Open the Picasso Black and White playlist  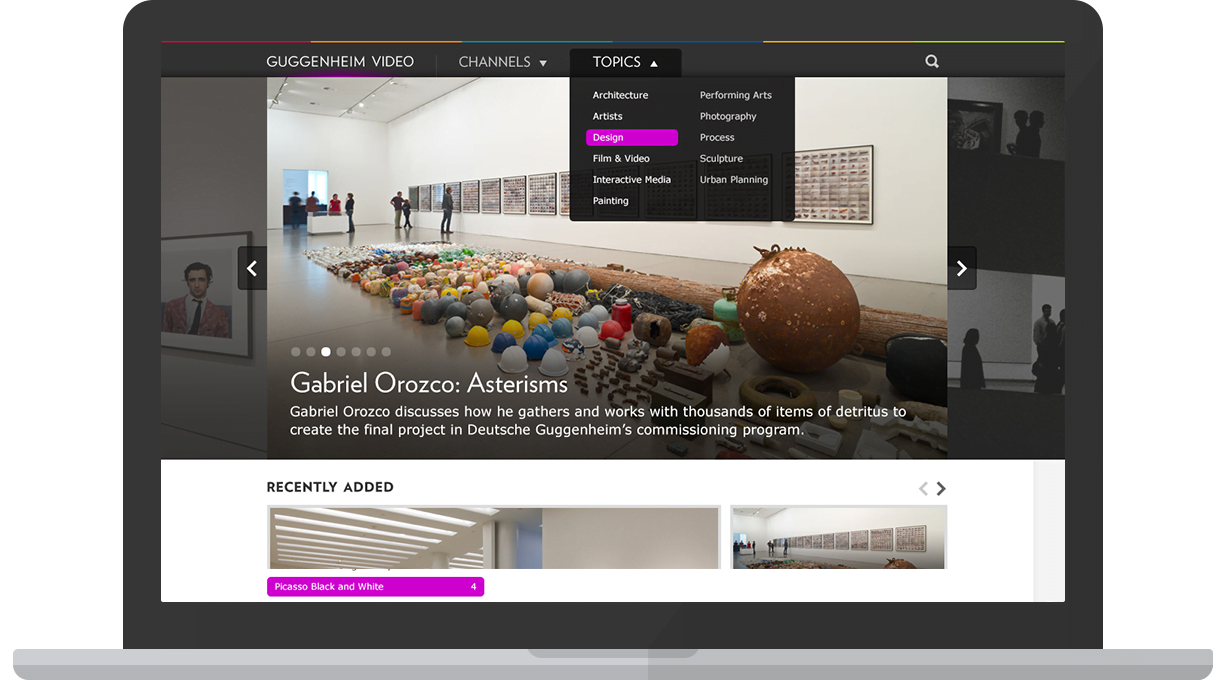[x=374, y=586]
